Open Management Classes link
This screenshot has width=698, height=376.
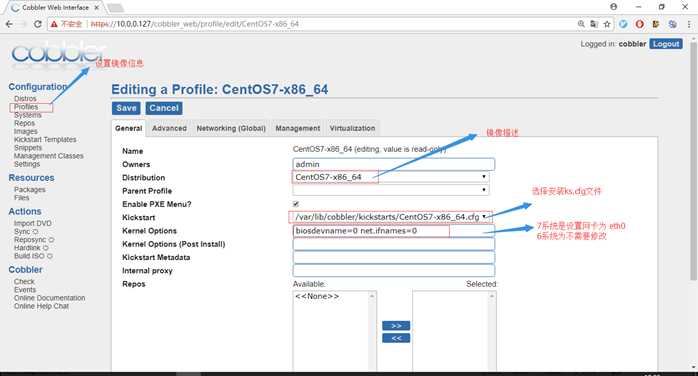point(49,156)
